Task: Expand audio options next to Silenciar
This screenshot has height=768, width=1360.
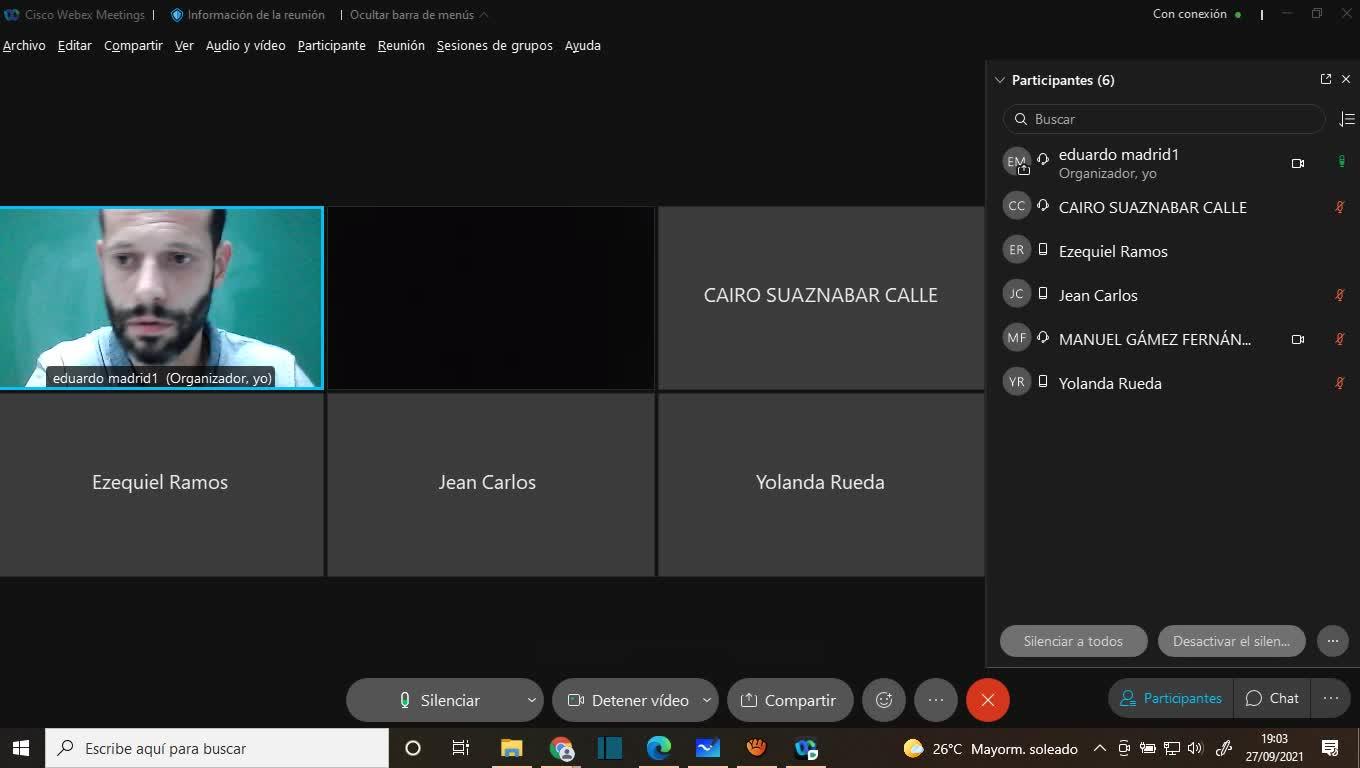Action: coord(532,700)
